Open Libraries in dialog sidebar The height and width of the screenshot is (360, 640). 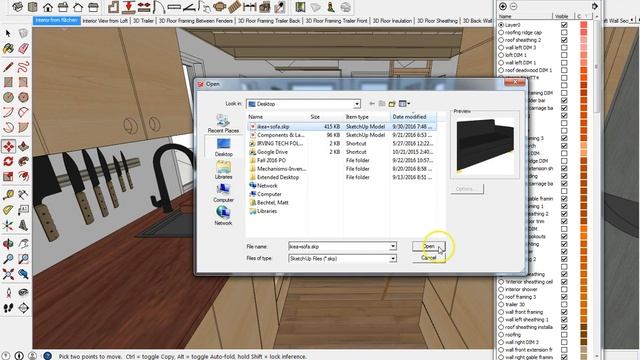point(223,170)
